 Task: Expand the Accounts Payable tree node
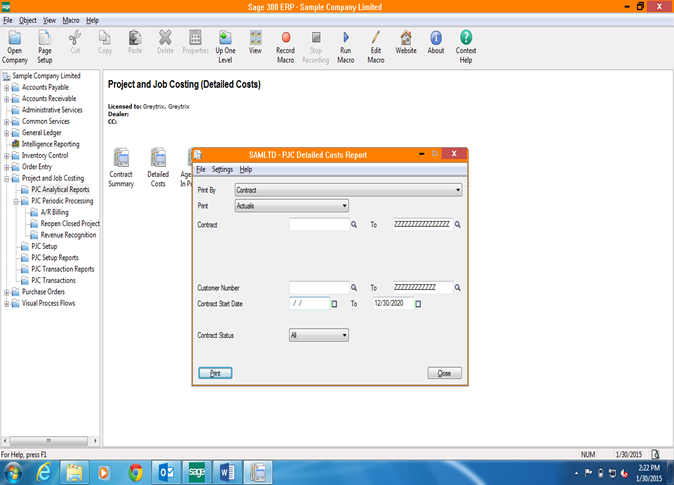click(x=6, y=88)
